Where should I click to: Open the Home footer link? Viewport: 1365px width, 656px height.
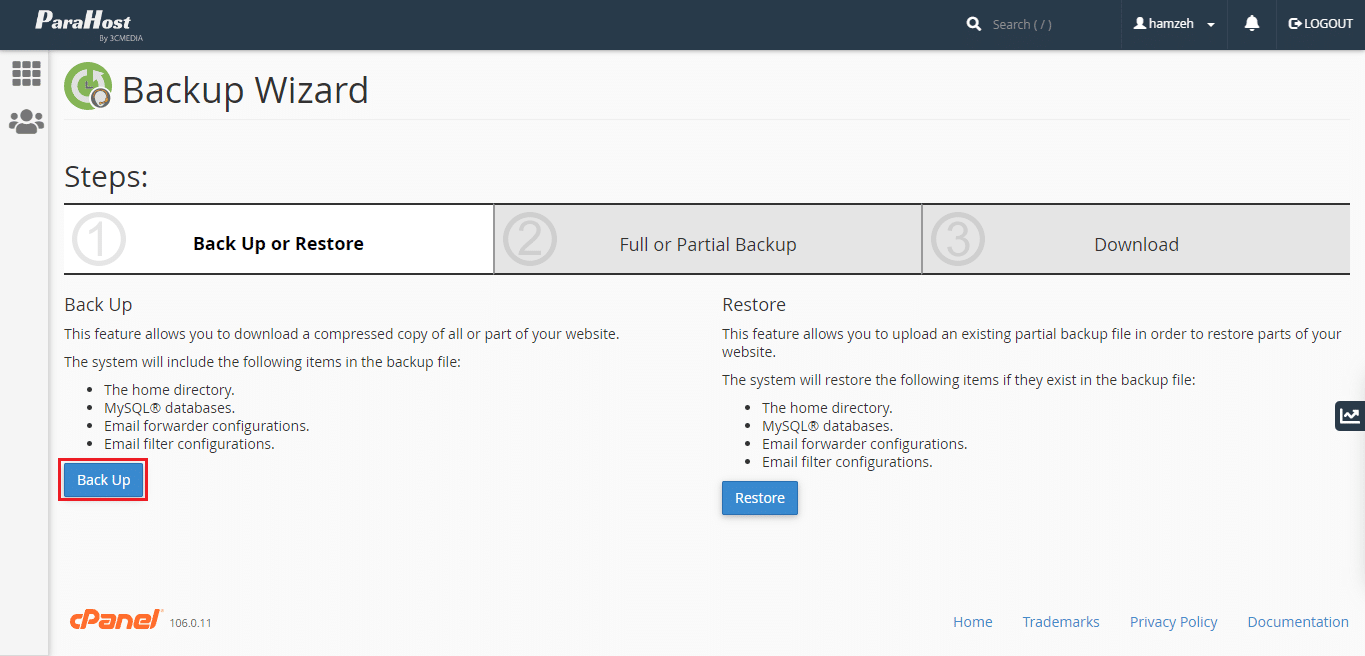point(972,622)
